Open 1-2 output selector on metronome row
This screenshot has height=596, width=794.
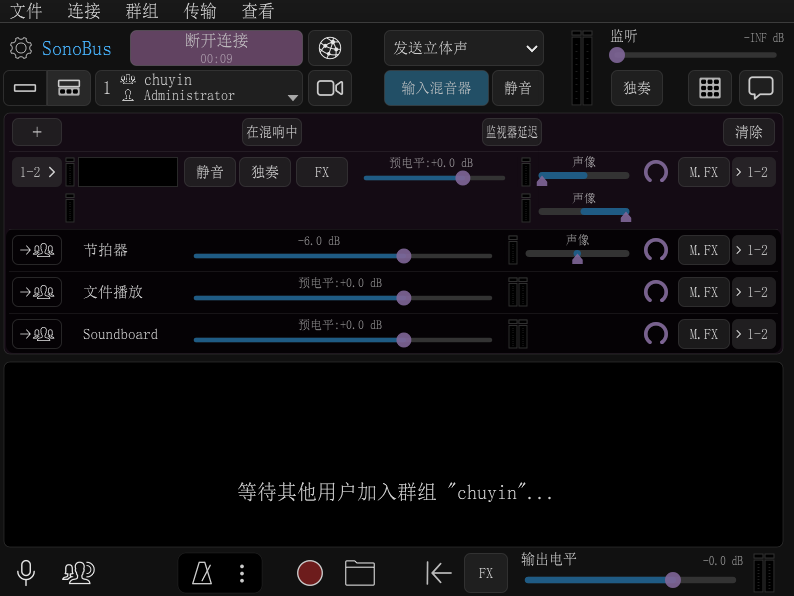pos(753,250)
